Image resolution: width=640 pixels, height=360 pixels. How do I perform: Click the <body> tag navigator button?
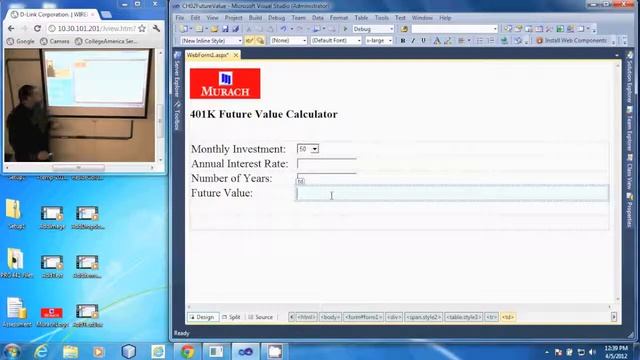click(330, 317)
